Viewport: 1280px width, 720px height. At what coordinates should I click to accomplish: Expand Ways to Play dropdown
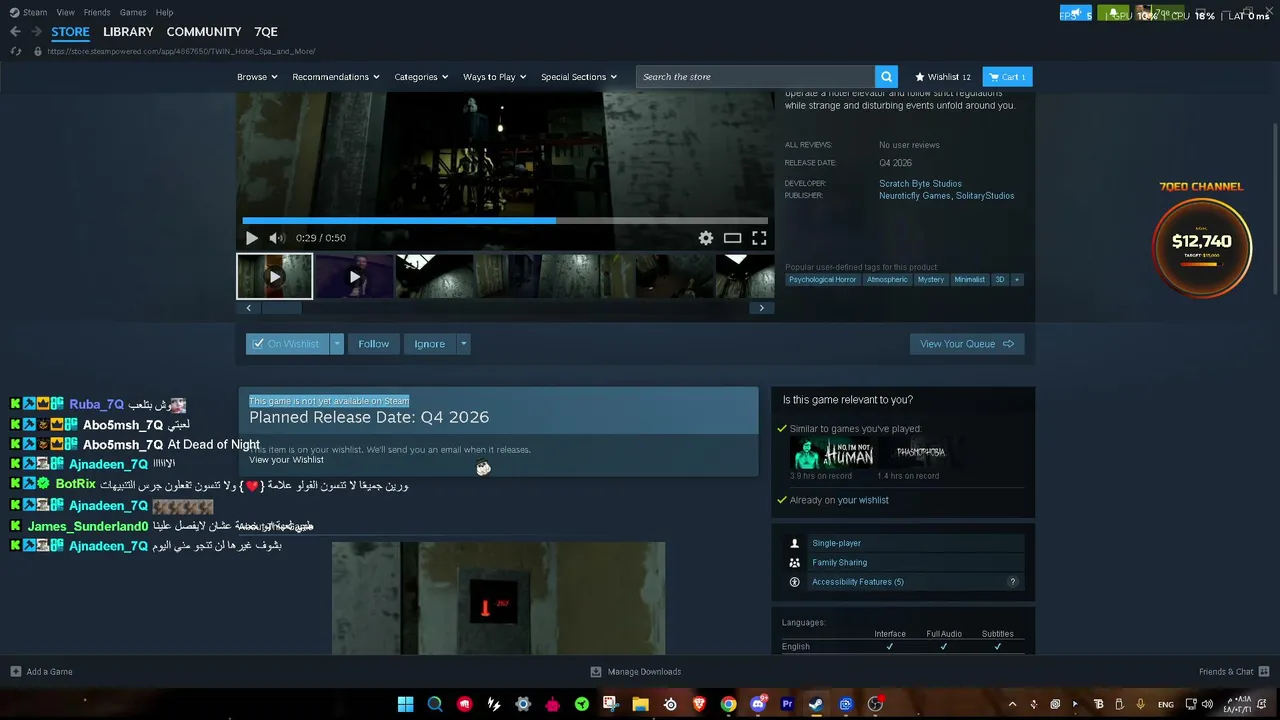pyautogui.click(x=495, y=77)
